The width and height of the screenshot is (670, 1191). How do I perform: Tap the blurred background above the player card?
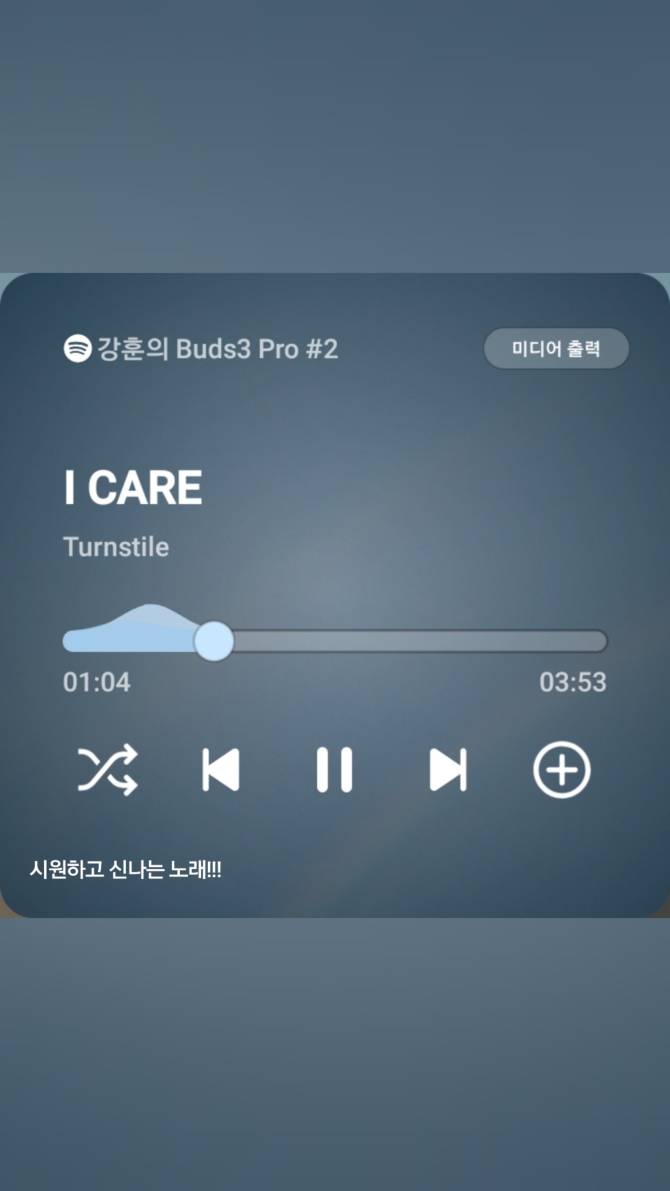tap(335, 137)
